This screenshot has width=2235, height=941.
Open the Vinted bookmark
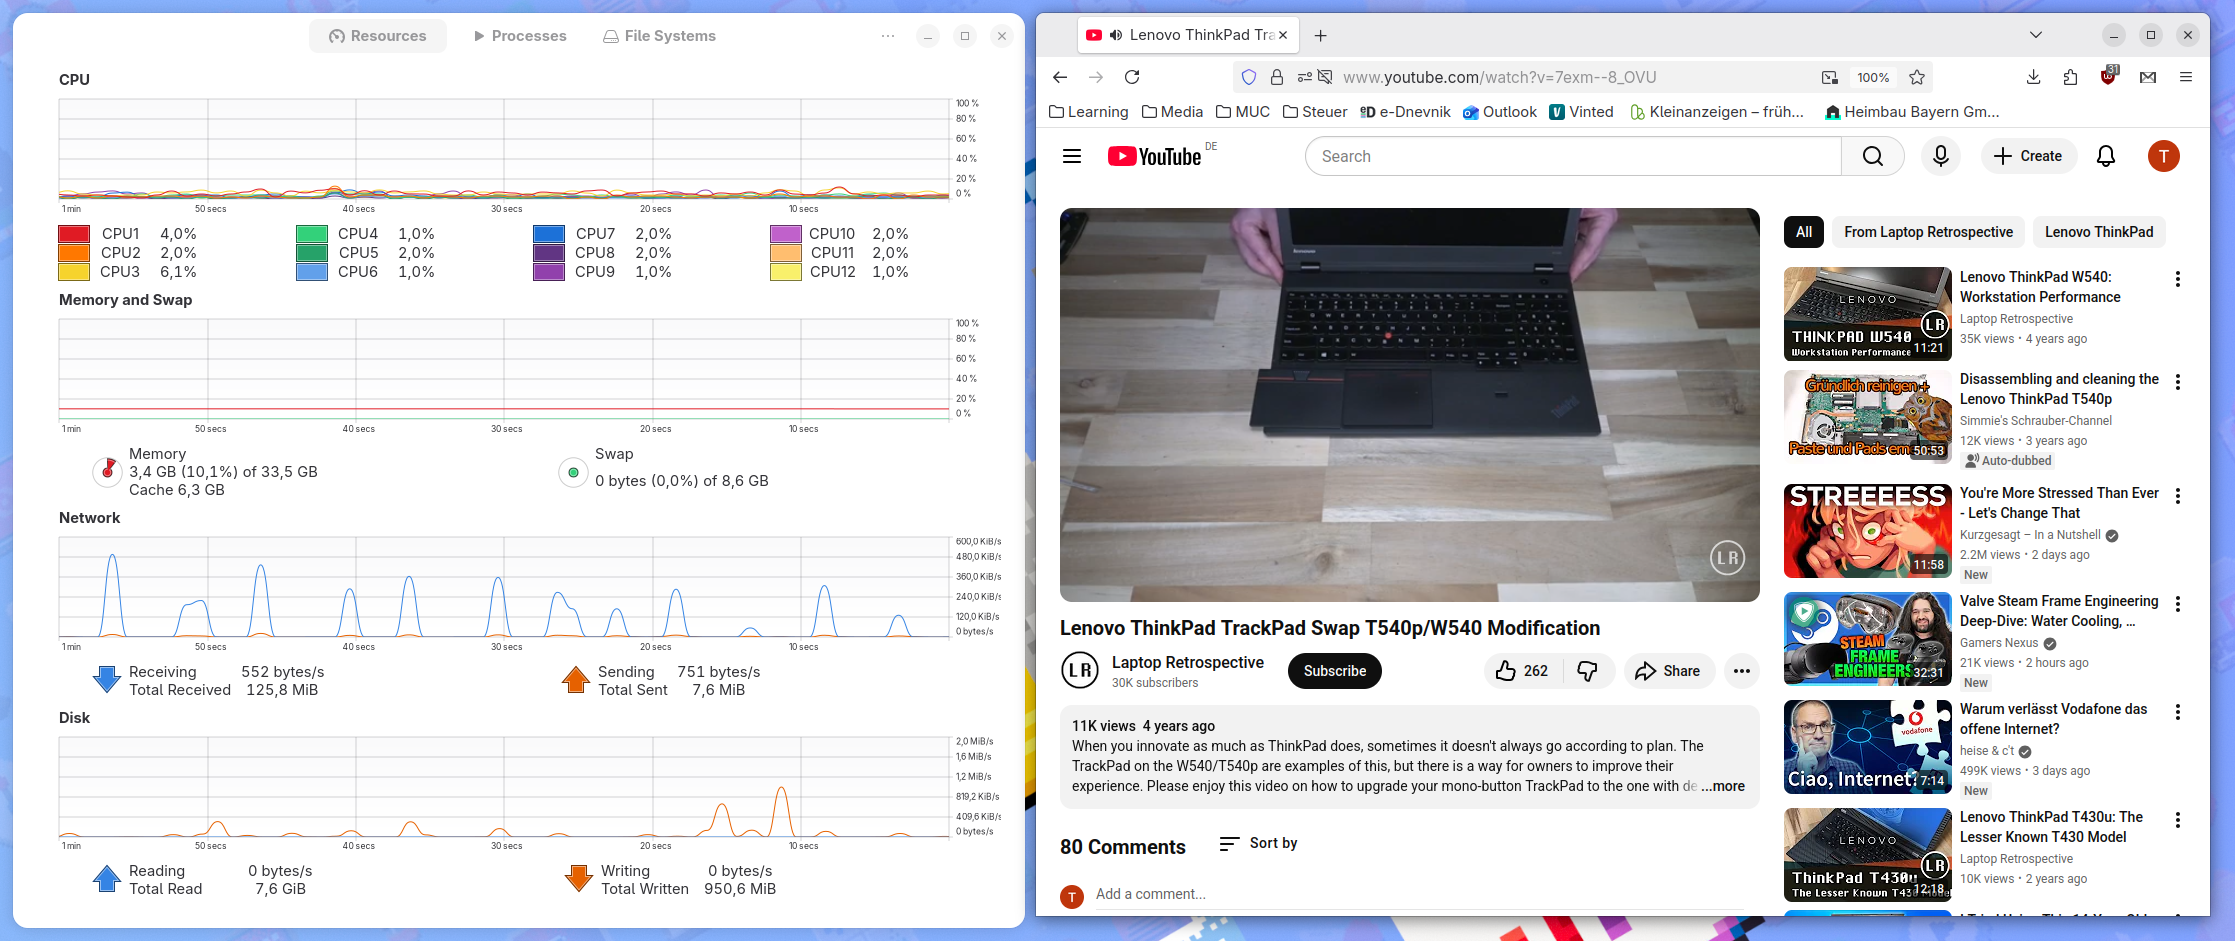(x=1582, y=112)
